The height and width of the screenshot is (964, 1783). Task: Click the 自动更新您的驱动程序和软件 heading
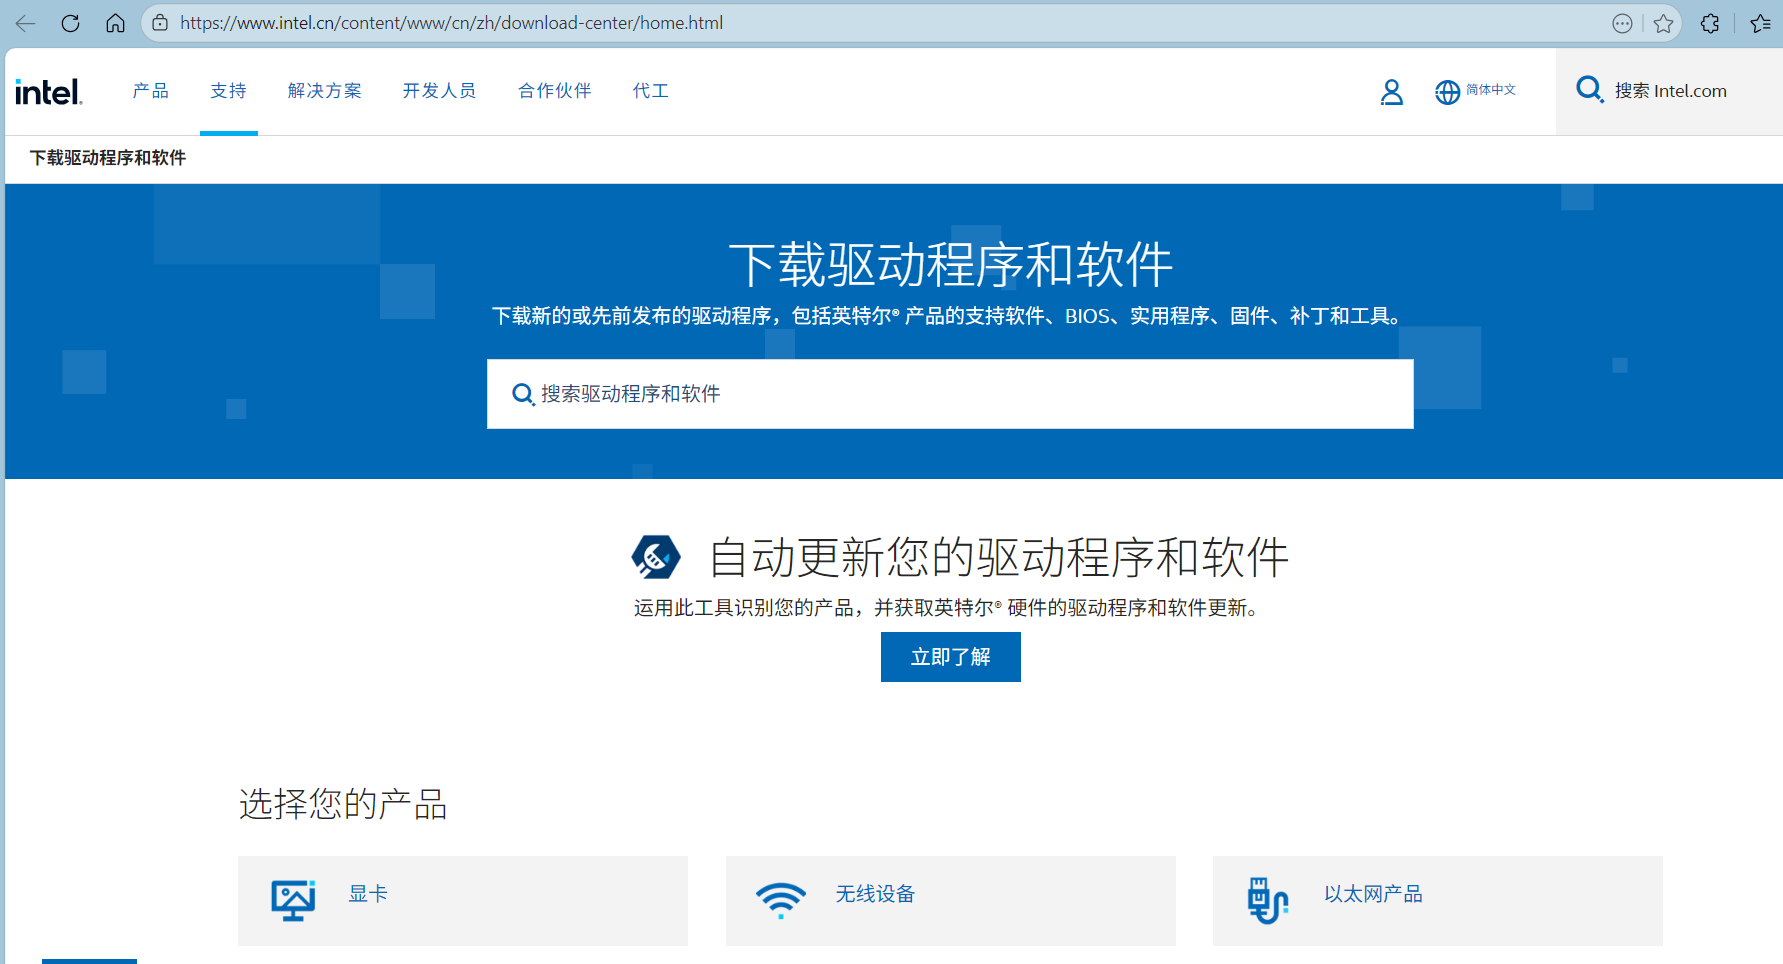click(998, 557)
